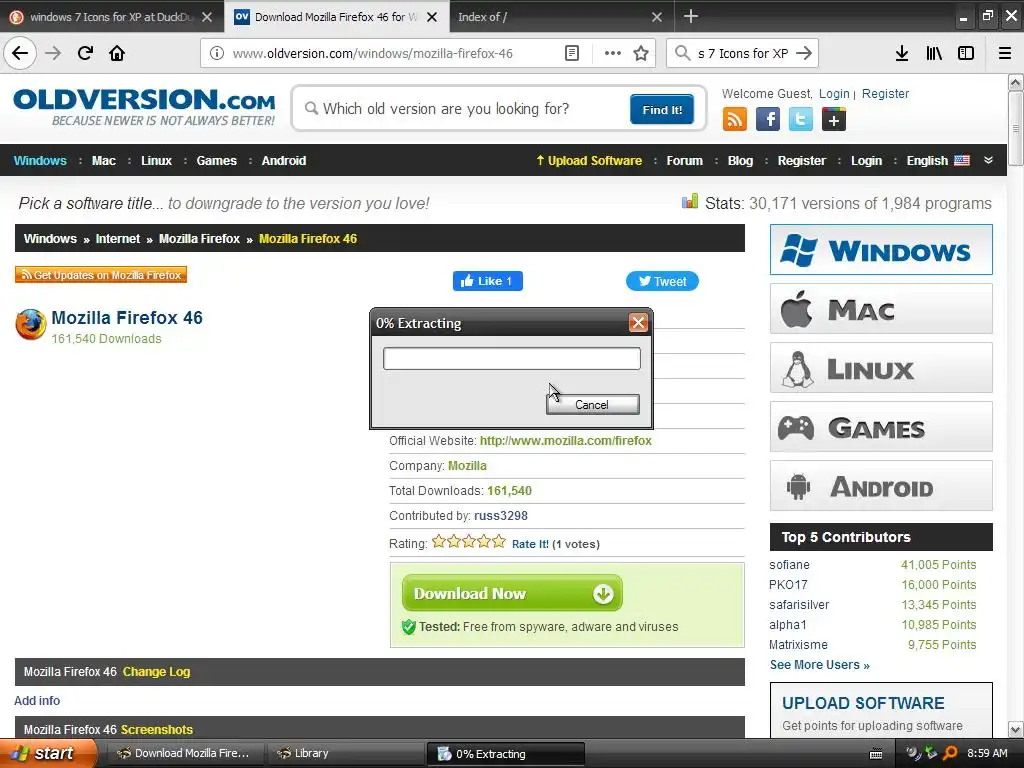
Task: Click Add info link
Action: coord(37,700)
